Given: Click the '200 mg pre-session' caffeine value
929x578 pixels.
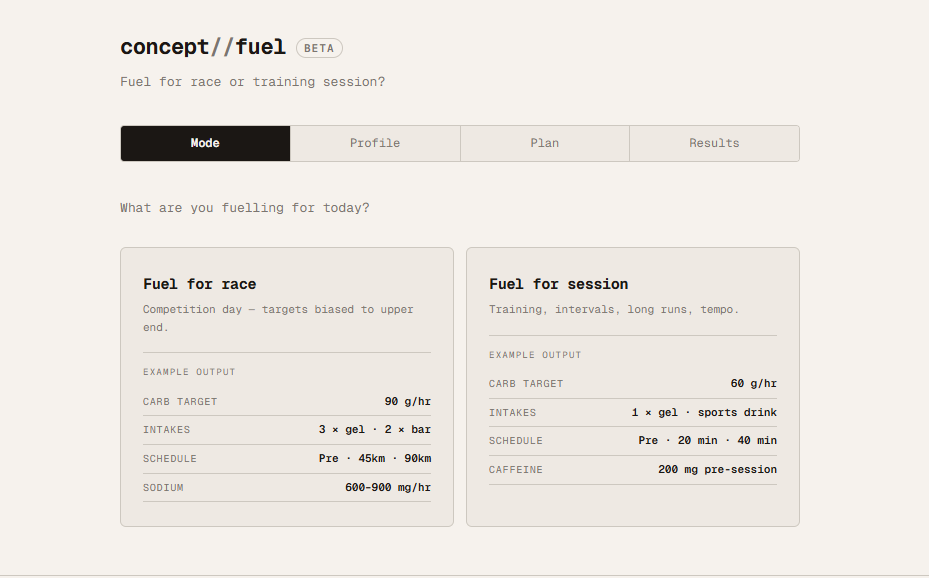Looking at the screenshot, I should [x=717, y=470].
